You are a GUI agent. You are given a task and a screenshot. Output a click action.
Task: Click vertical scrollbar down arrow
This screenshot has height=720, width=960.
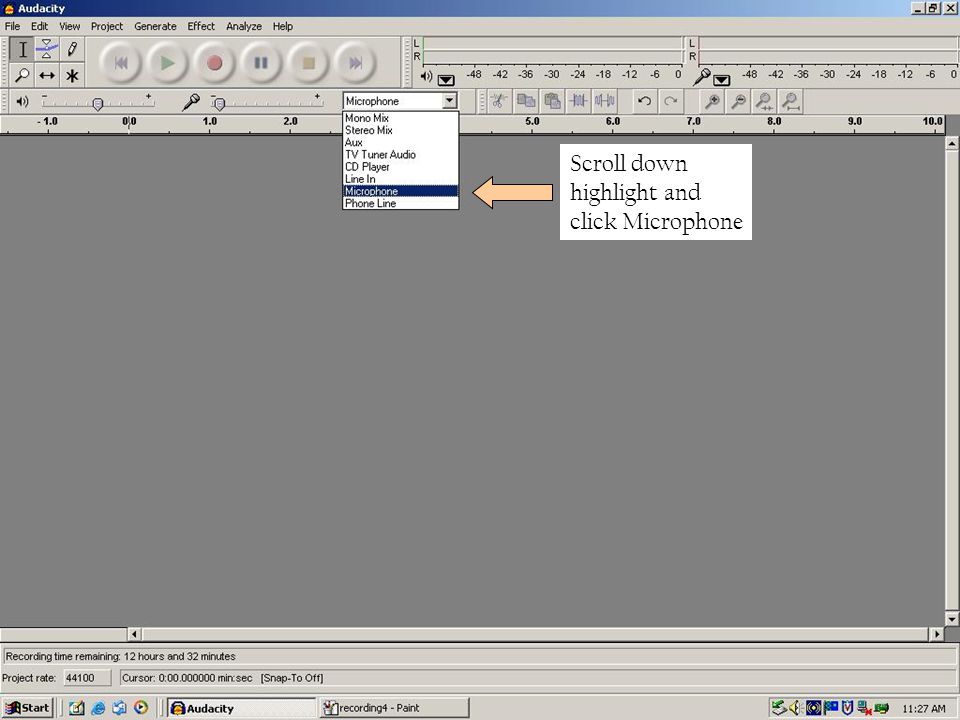click(x=951, y=619)
